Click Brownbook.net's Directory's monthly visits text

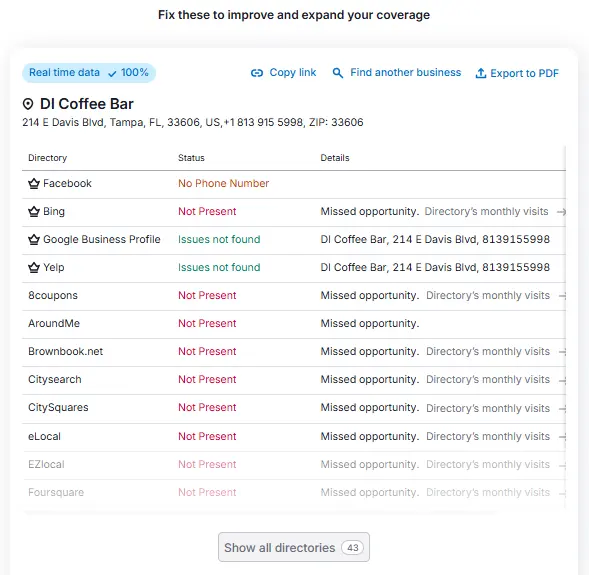click(488, 352)
